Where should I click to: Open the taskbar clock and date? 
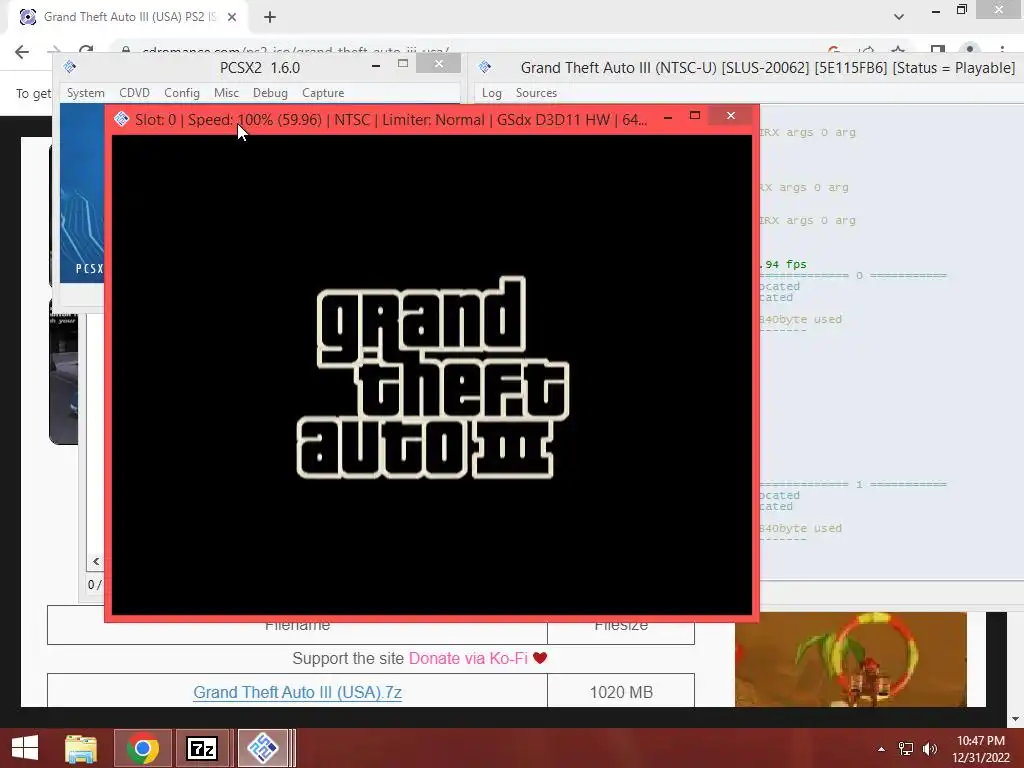pyautogui.click(x=981, y=749)
